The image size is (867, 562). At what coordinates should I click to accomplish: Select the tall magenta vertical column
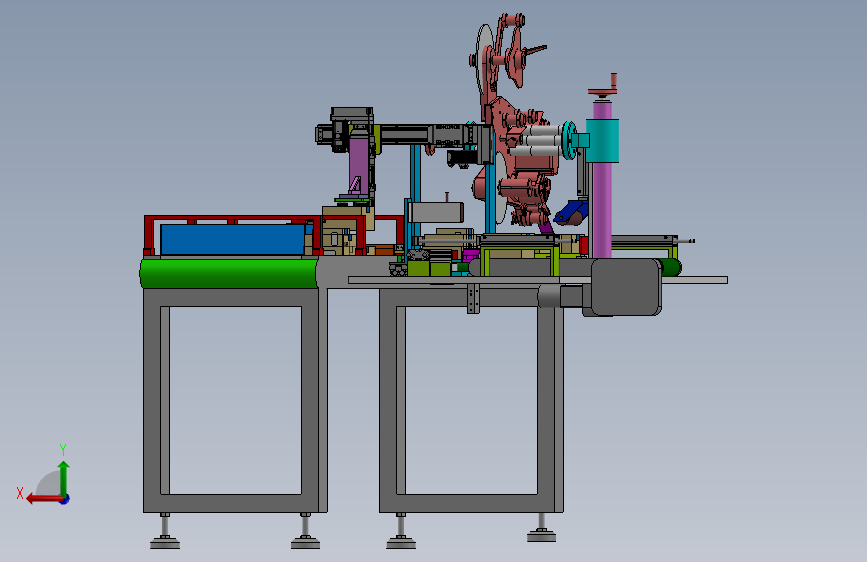pyautogui.click(x=602, y=180)
